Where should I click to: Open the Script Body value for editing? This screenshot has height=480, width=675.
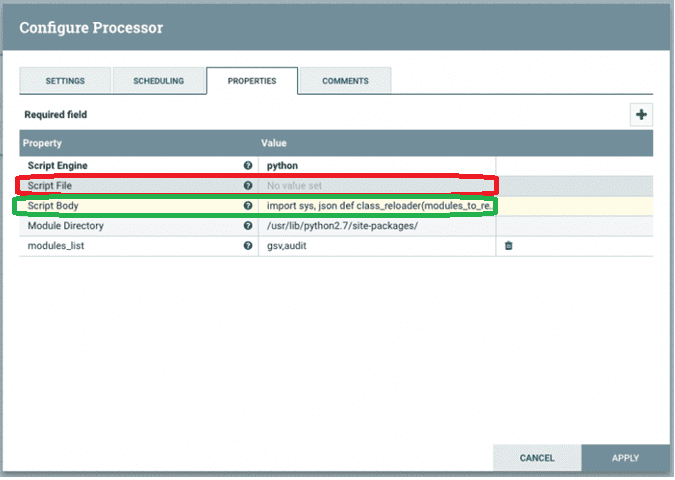click(x=375, y=206)
